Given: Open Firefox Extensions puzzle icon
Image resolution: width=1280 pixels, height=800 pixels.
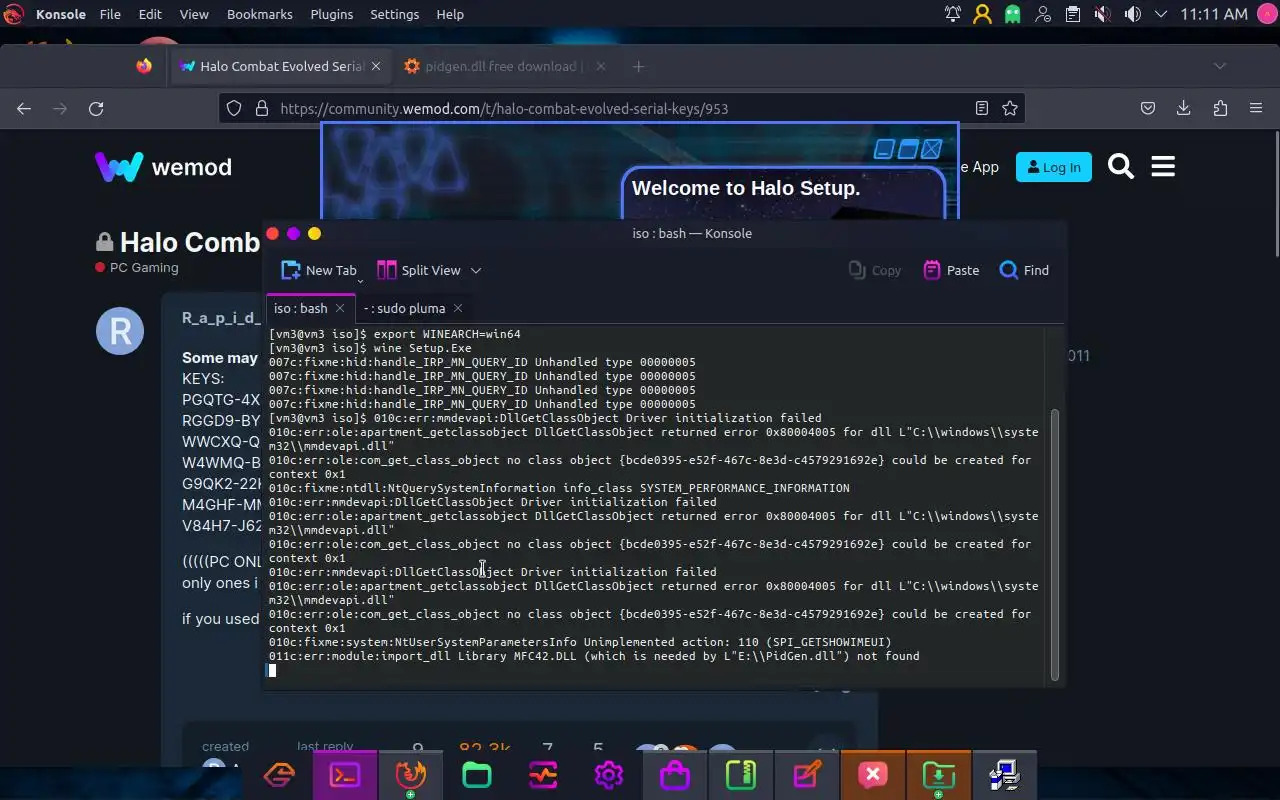Looking at the screenshot, I should click(1220, 108).
